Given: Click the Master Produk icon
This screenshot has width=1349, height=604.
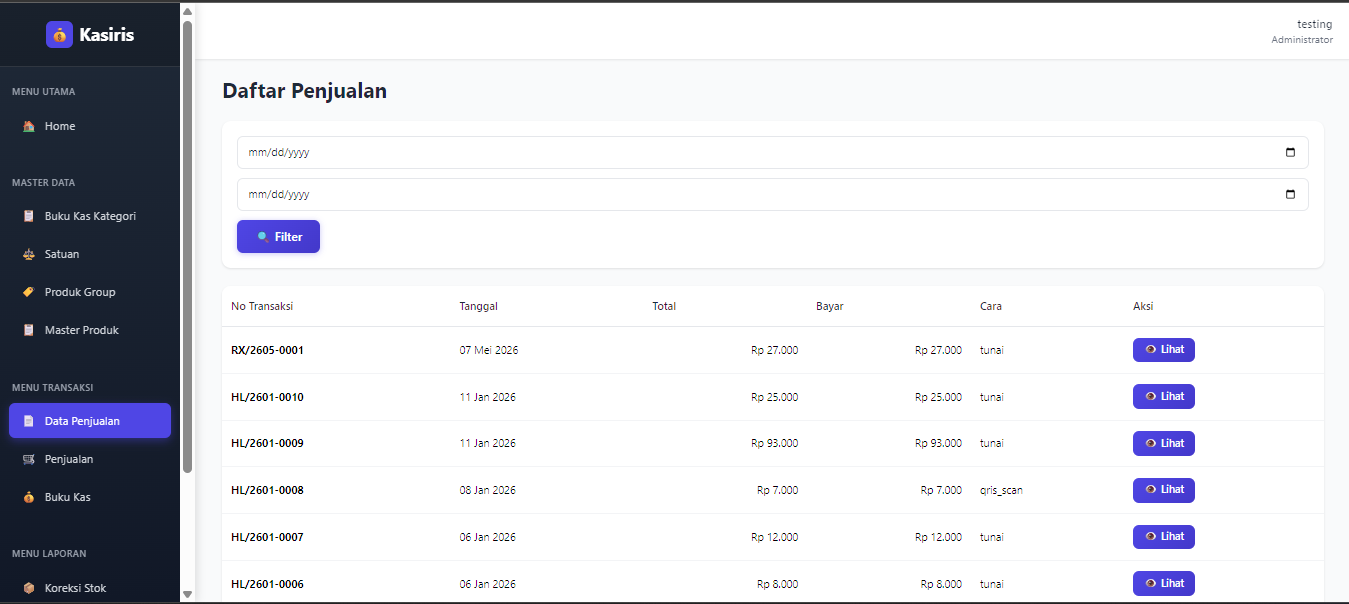Looking at the screenshot, I should click(x=29, y=330).
